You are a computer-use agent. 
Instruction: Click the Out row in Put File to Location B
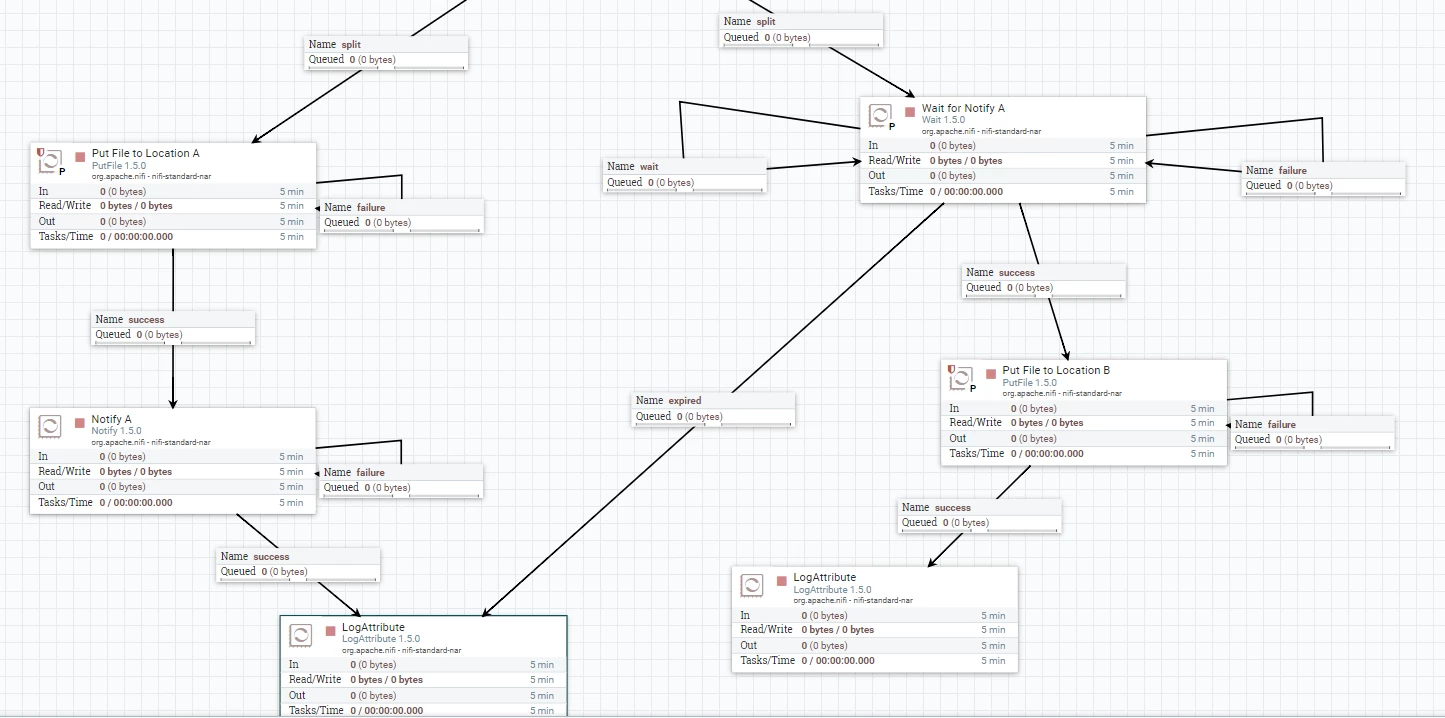point(1084,439)
